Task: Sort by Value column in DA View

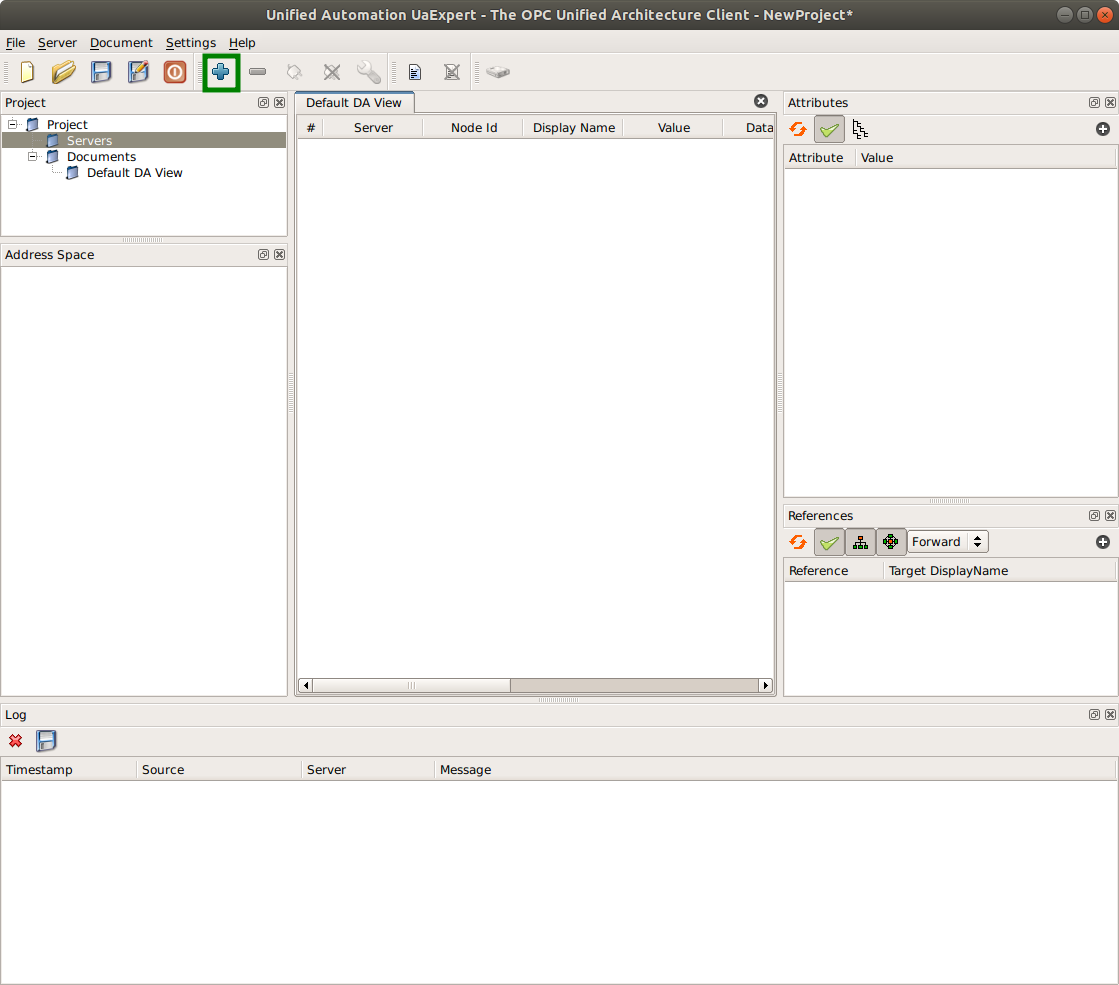Action: [x=674, y=128]
